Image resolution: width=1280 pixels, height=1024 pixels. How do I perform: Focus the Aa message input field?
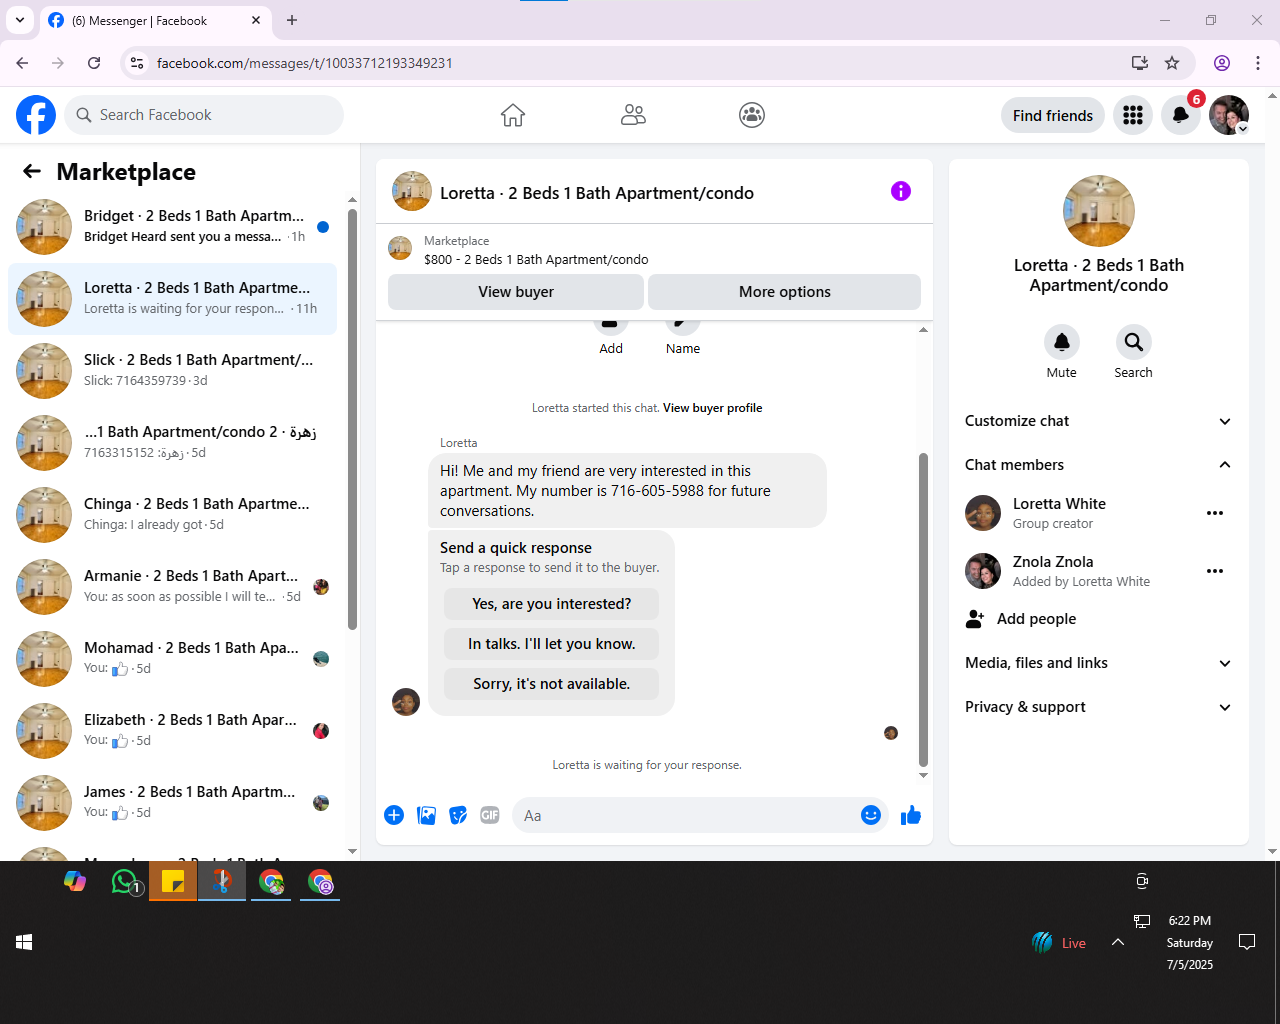685,816
